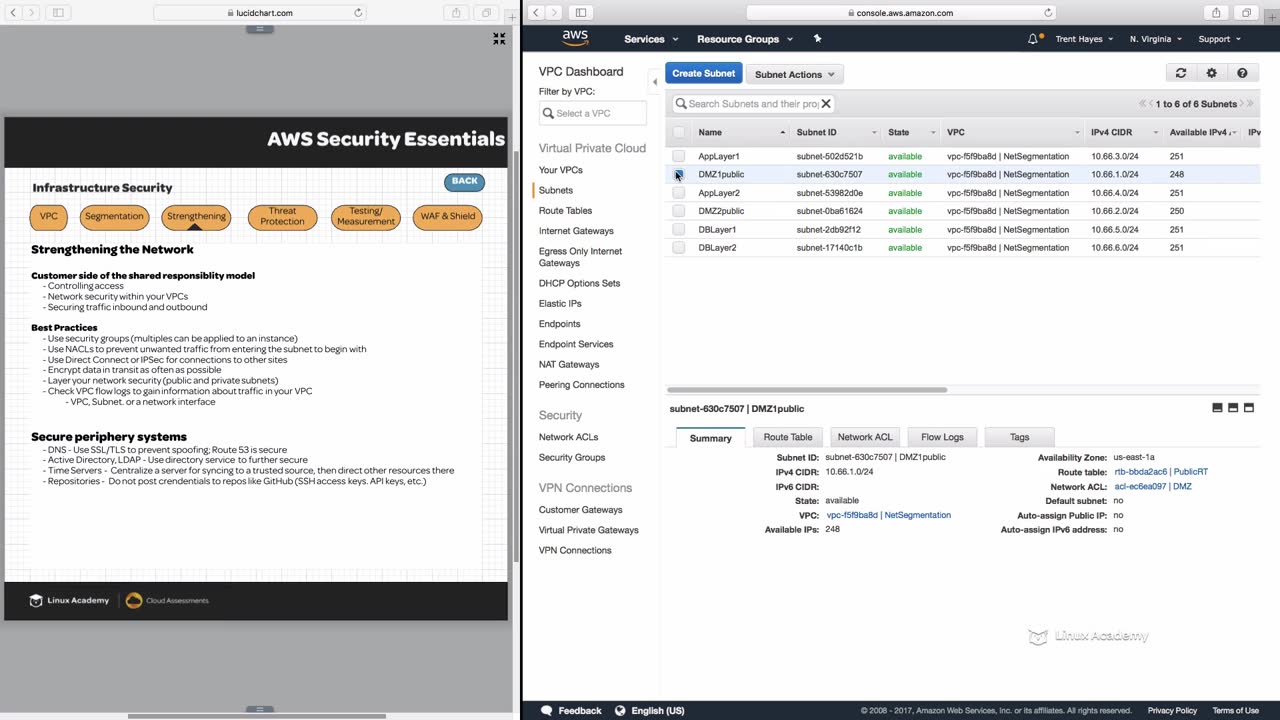Viewport: 1280px width, 720px height.
Task: Select the DBLayer2 subnet checkbox
Action: coord(679,248)
